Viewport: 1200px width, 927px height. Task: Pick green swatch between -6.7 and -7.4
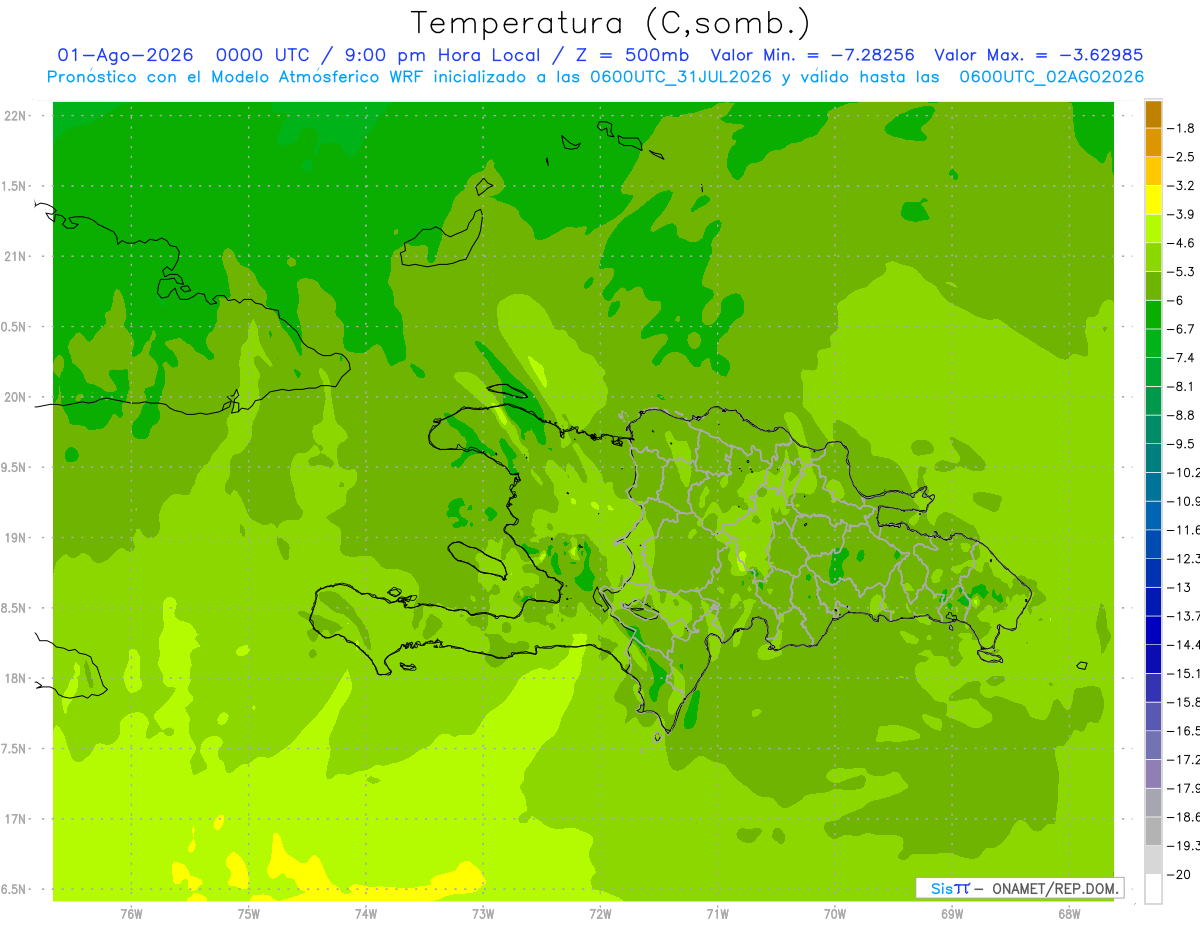tap(1153, 343)
